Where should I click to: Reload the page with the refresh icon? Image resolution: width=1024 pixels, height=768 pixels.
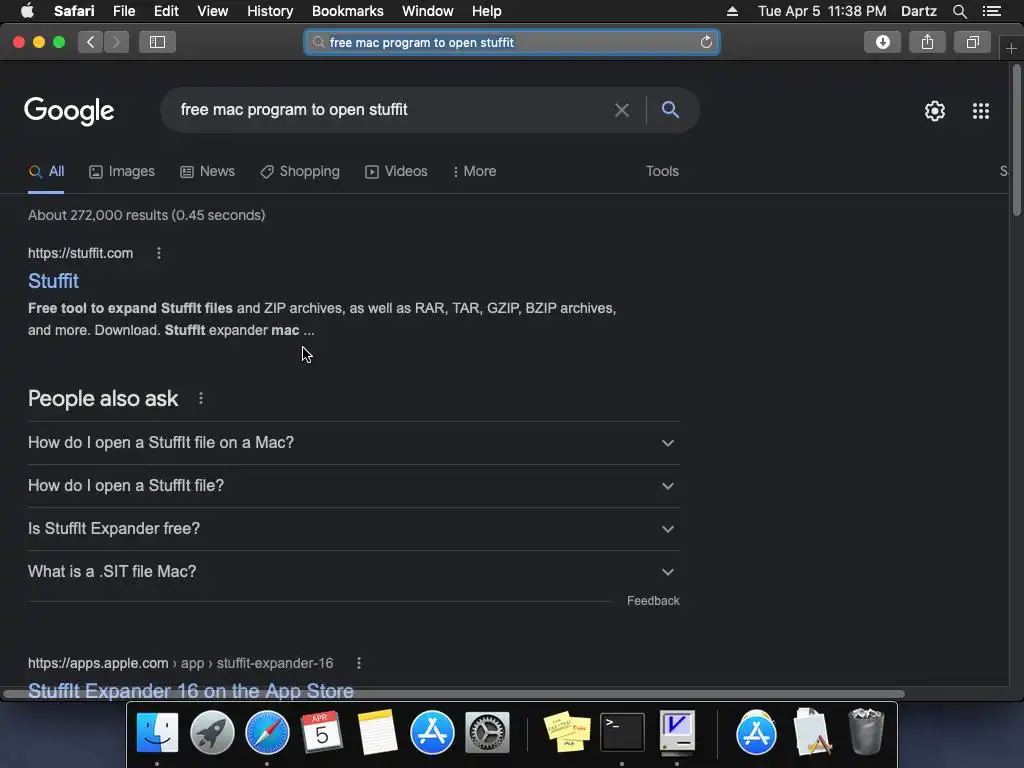(706, 42)
